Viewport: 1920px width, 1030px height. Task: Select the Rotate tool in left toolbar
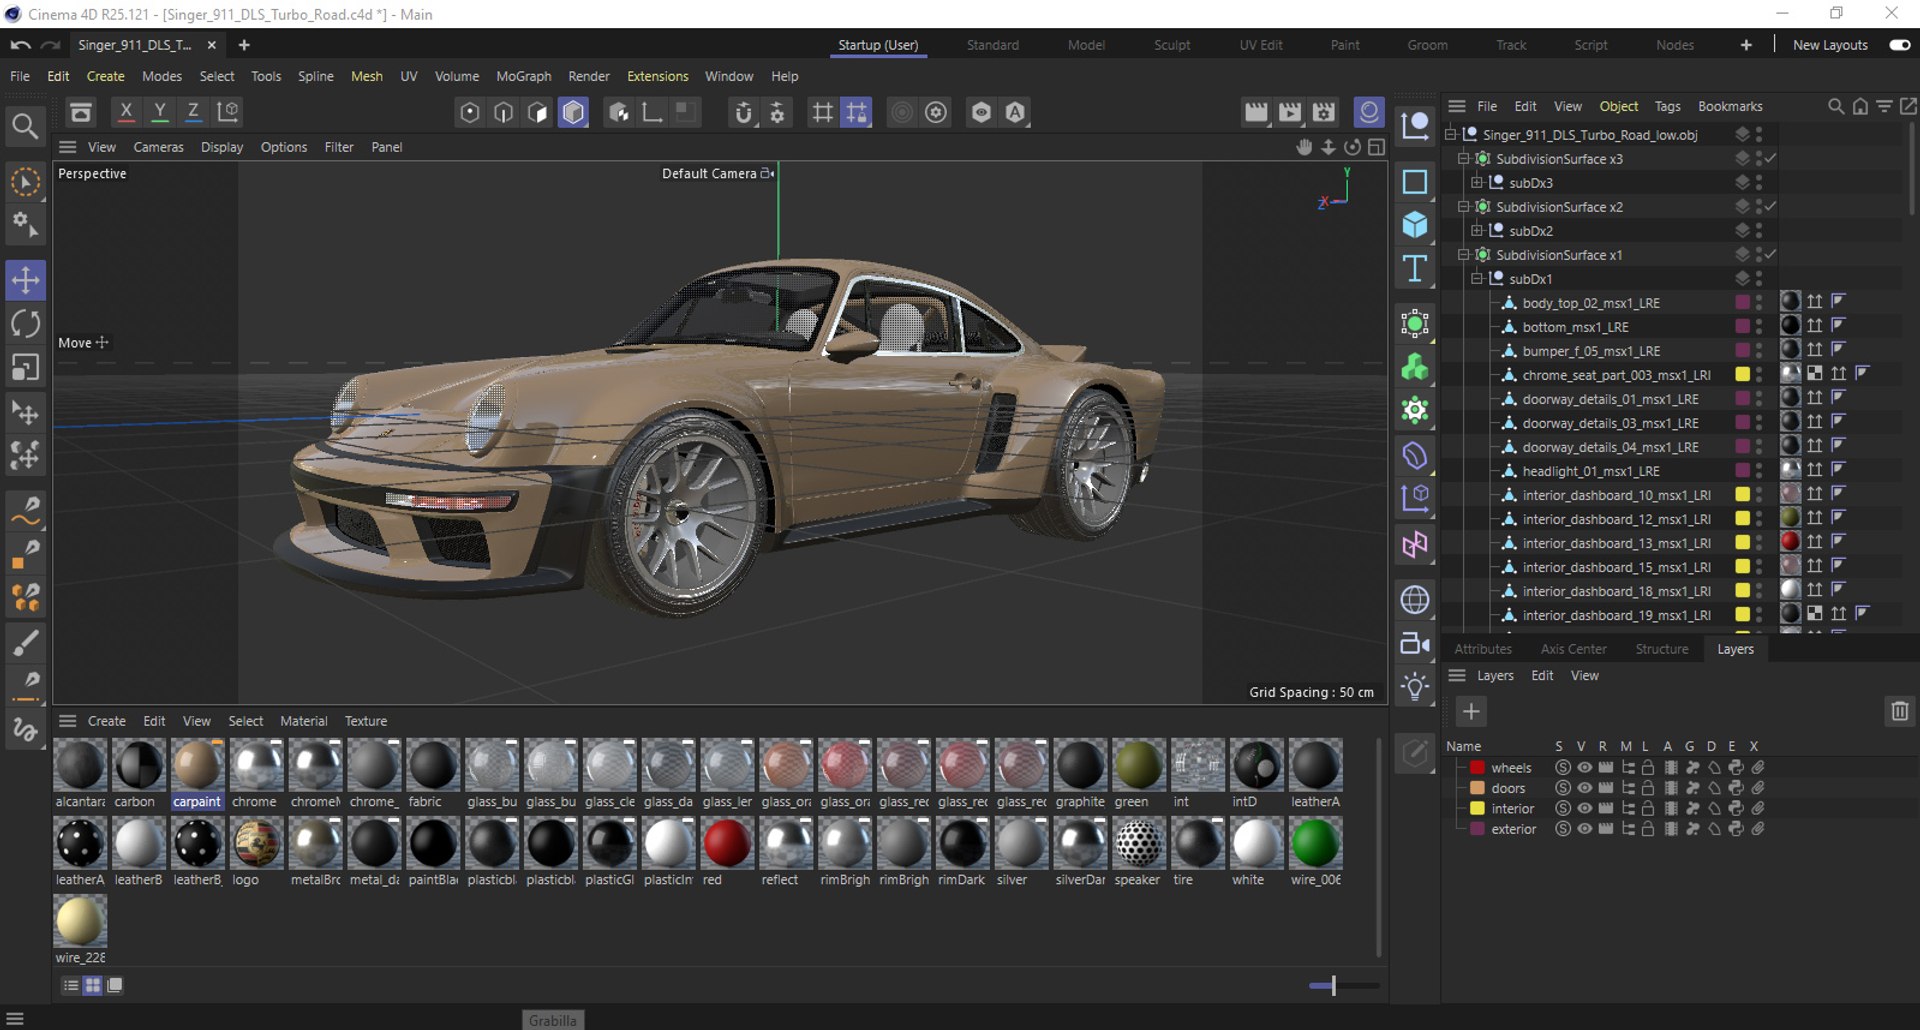pyautogui.click(x=25, y=324)
